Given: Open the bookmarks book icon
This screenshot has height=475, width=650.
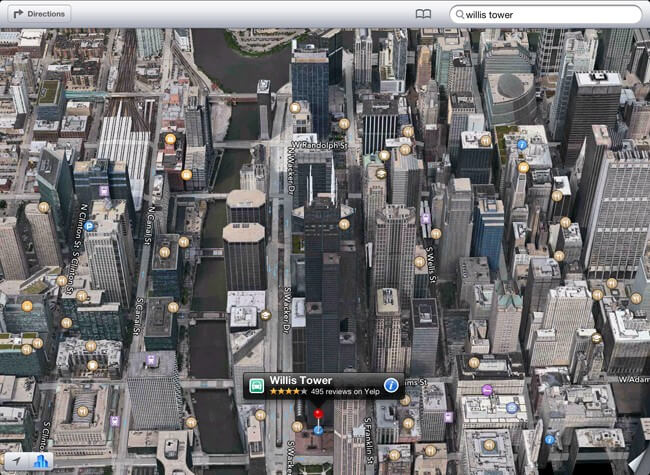Looking at the screenshot, I should (424, 14).
